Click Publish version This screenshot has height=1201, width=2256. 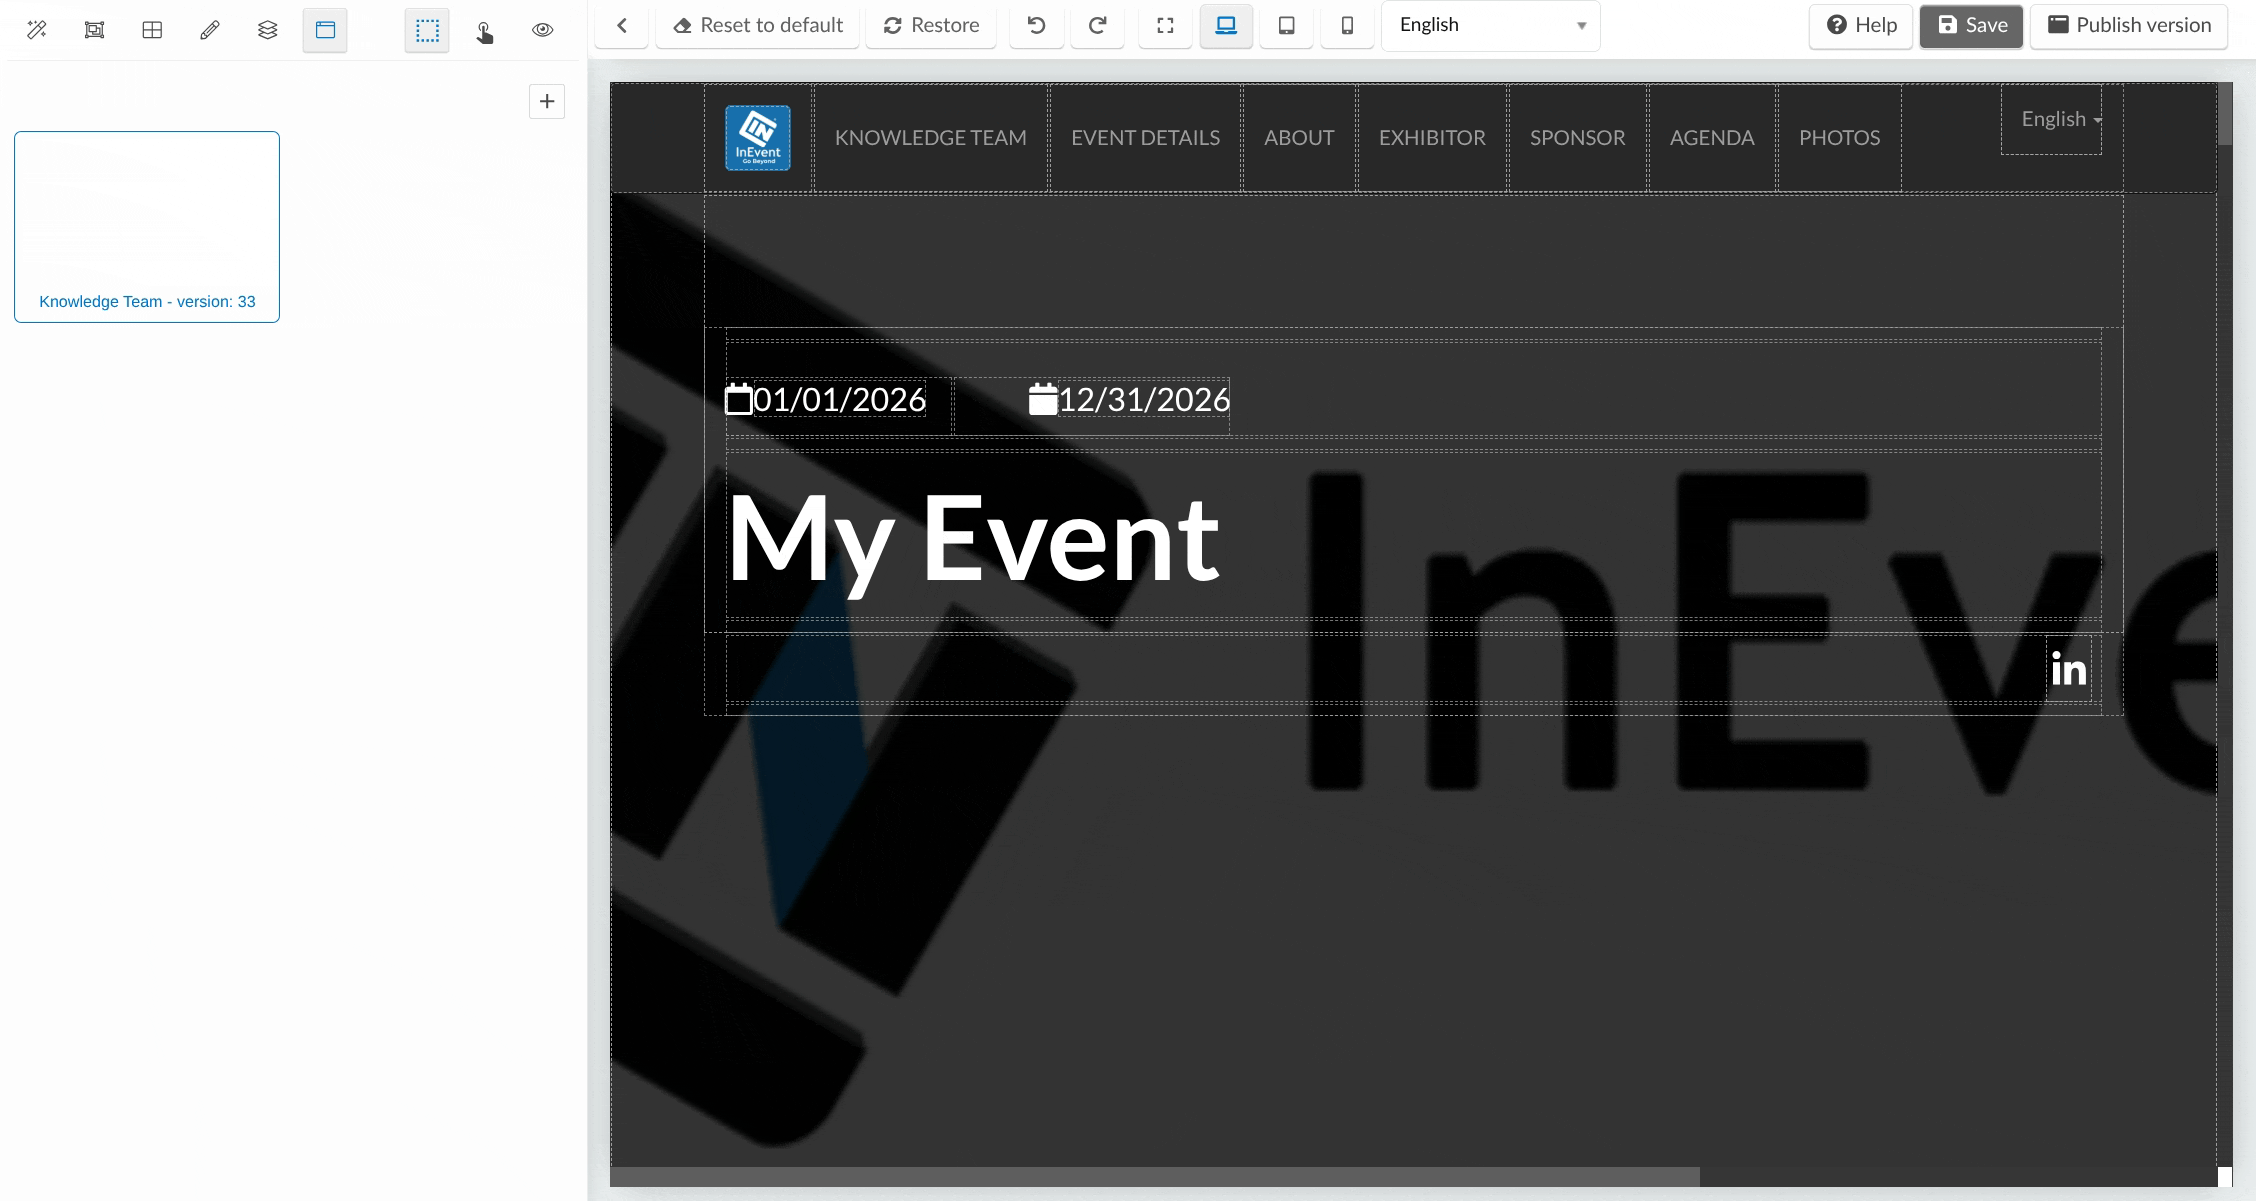click(x=2129, y=25)
